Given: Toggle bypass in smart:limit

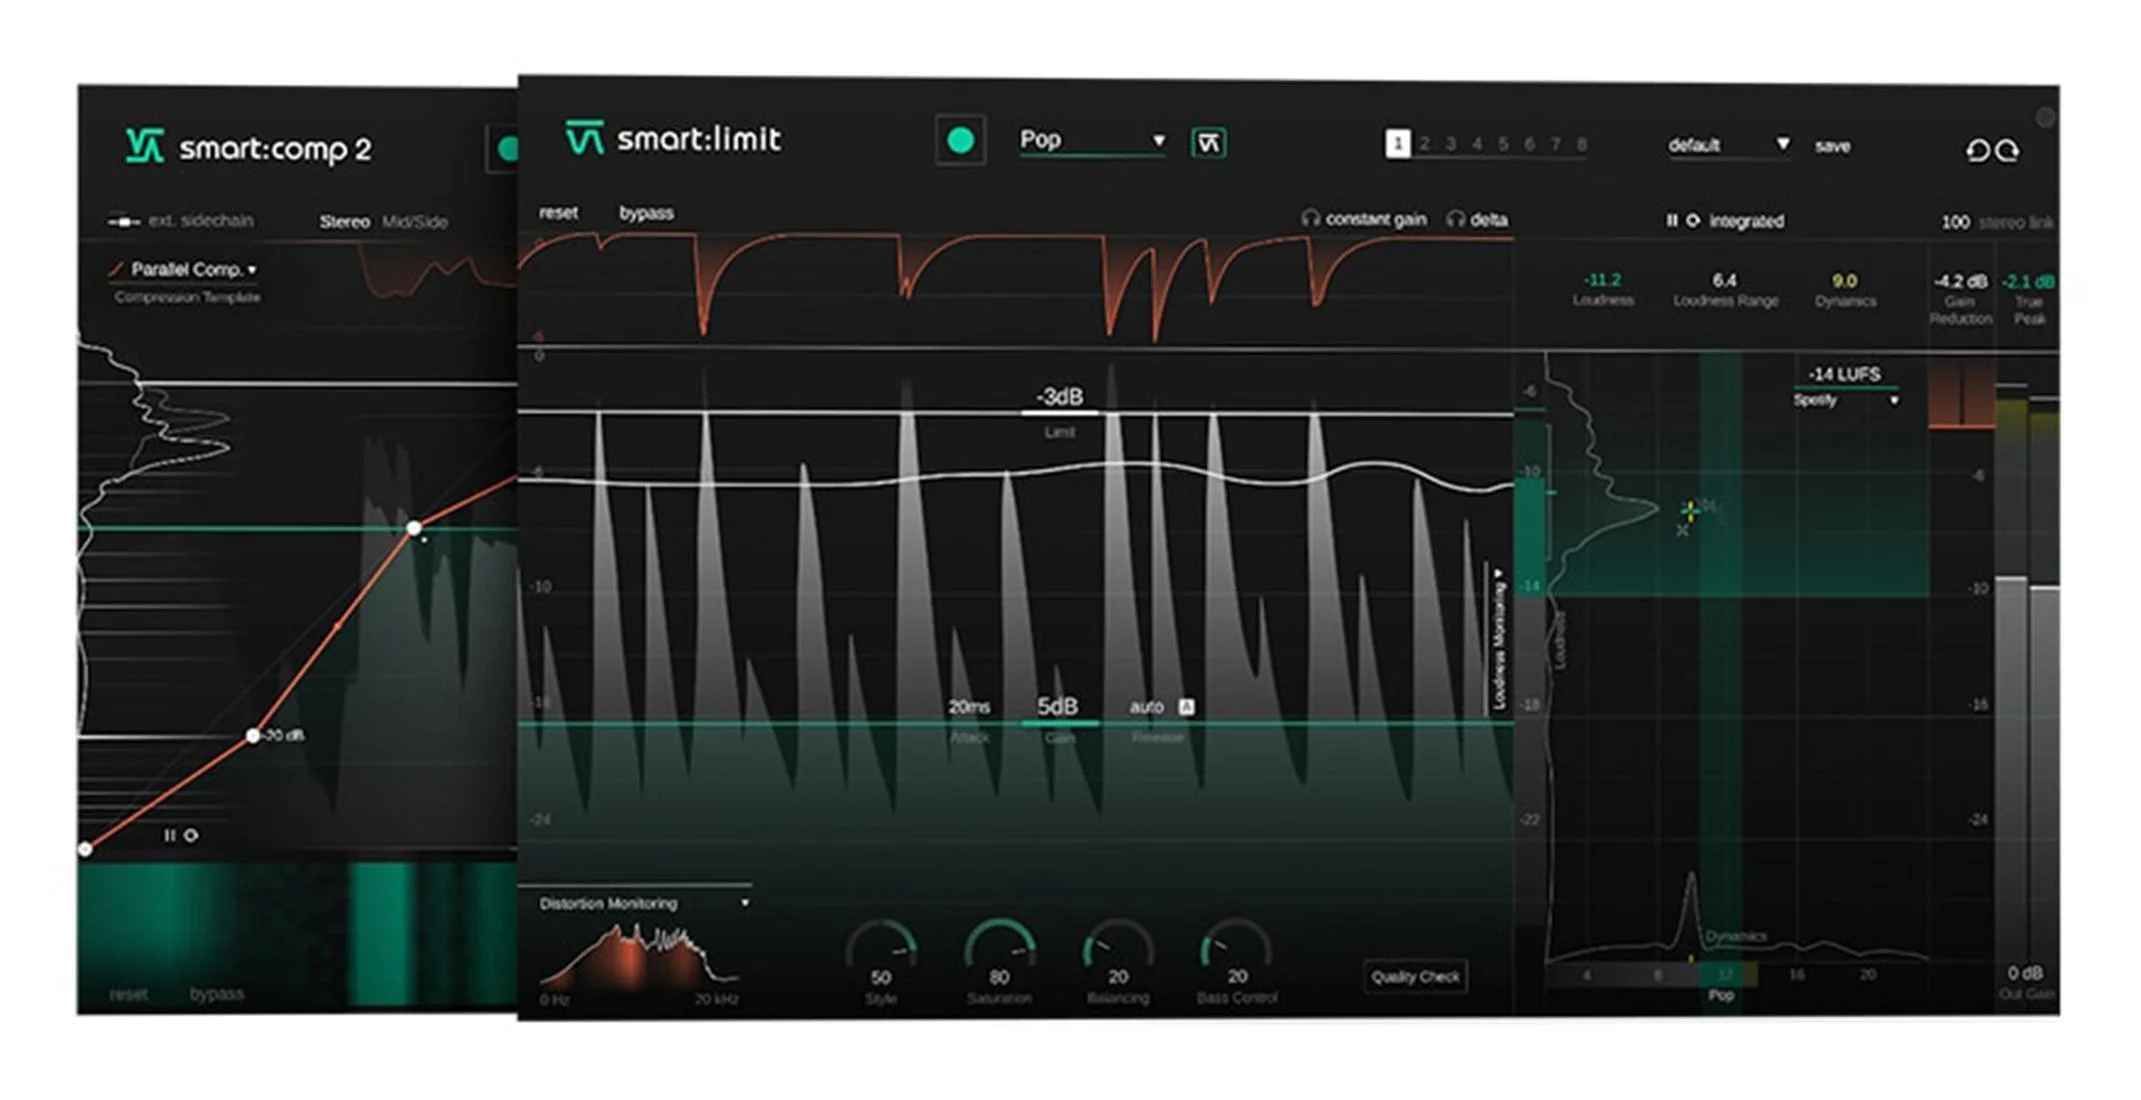Looking at the screenshot, I should 646,213.
